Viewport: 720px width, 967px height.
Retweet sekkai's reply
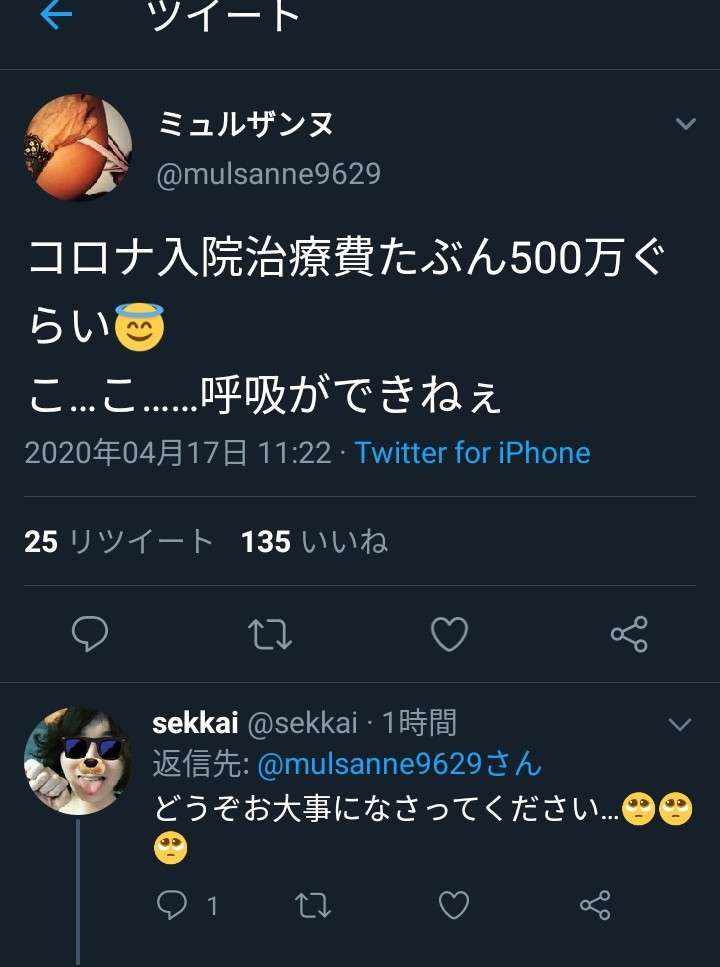pos(313,905)
